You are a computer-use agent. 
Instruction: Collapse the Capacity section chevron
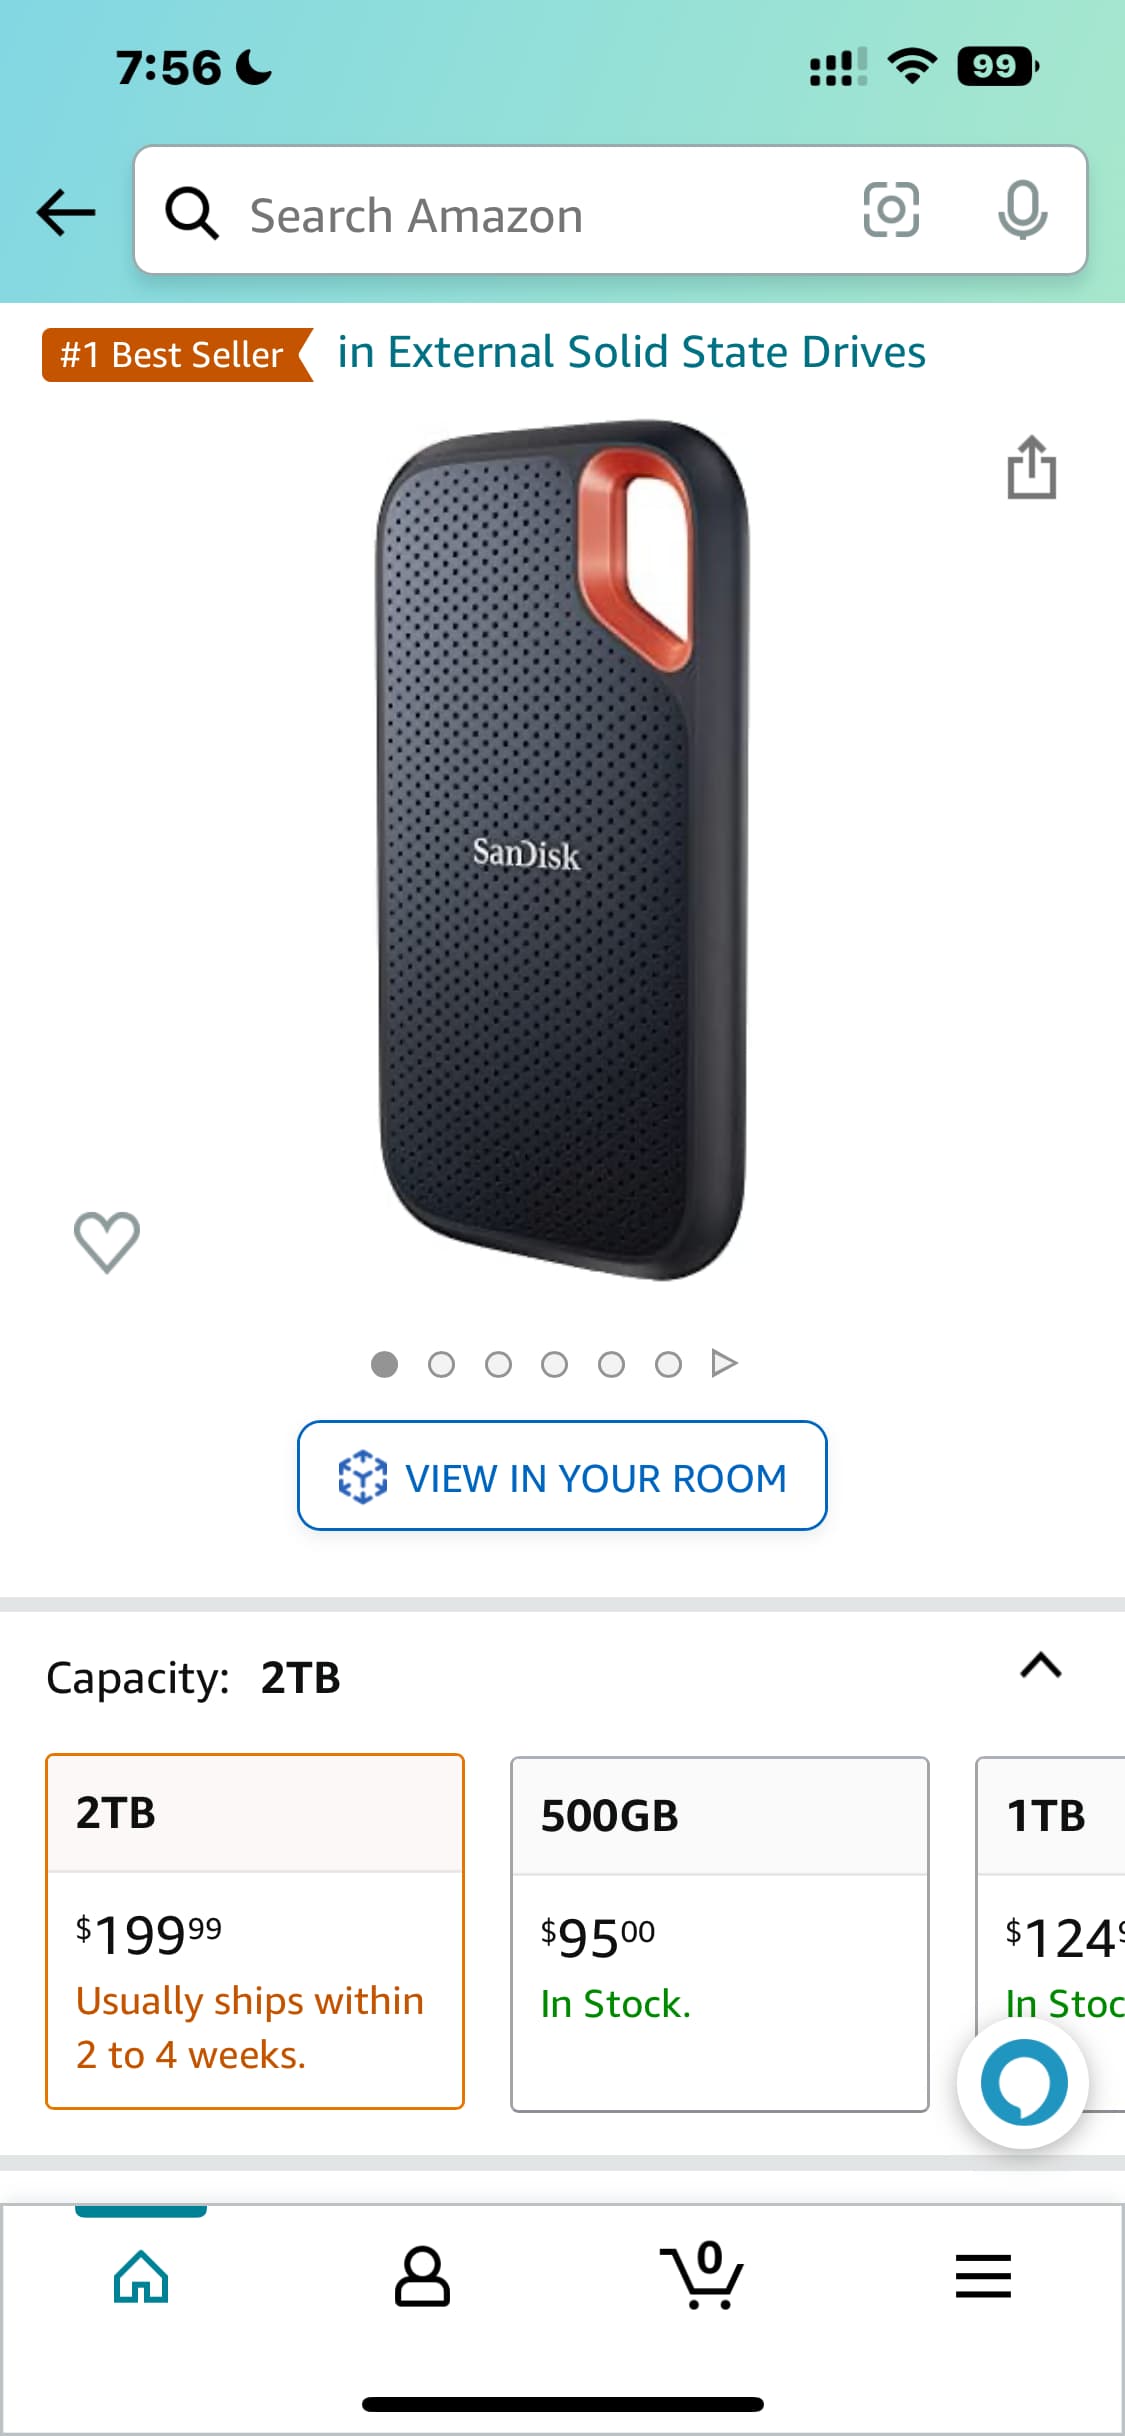[x=1040, y=1666]
